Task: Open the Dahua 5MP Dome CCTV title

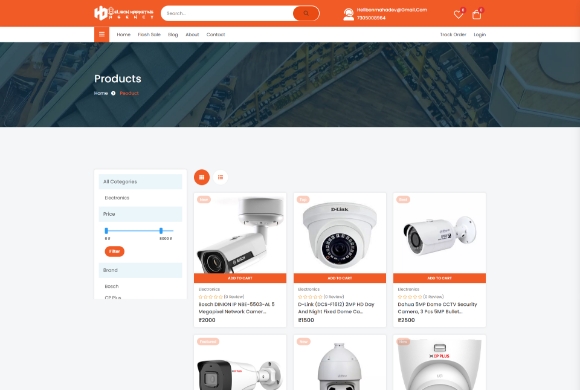Action: coord(437,308)
